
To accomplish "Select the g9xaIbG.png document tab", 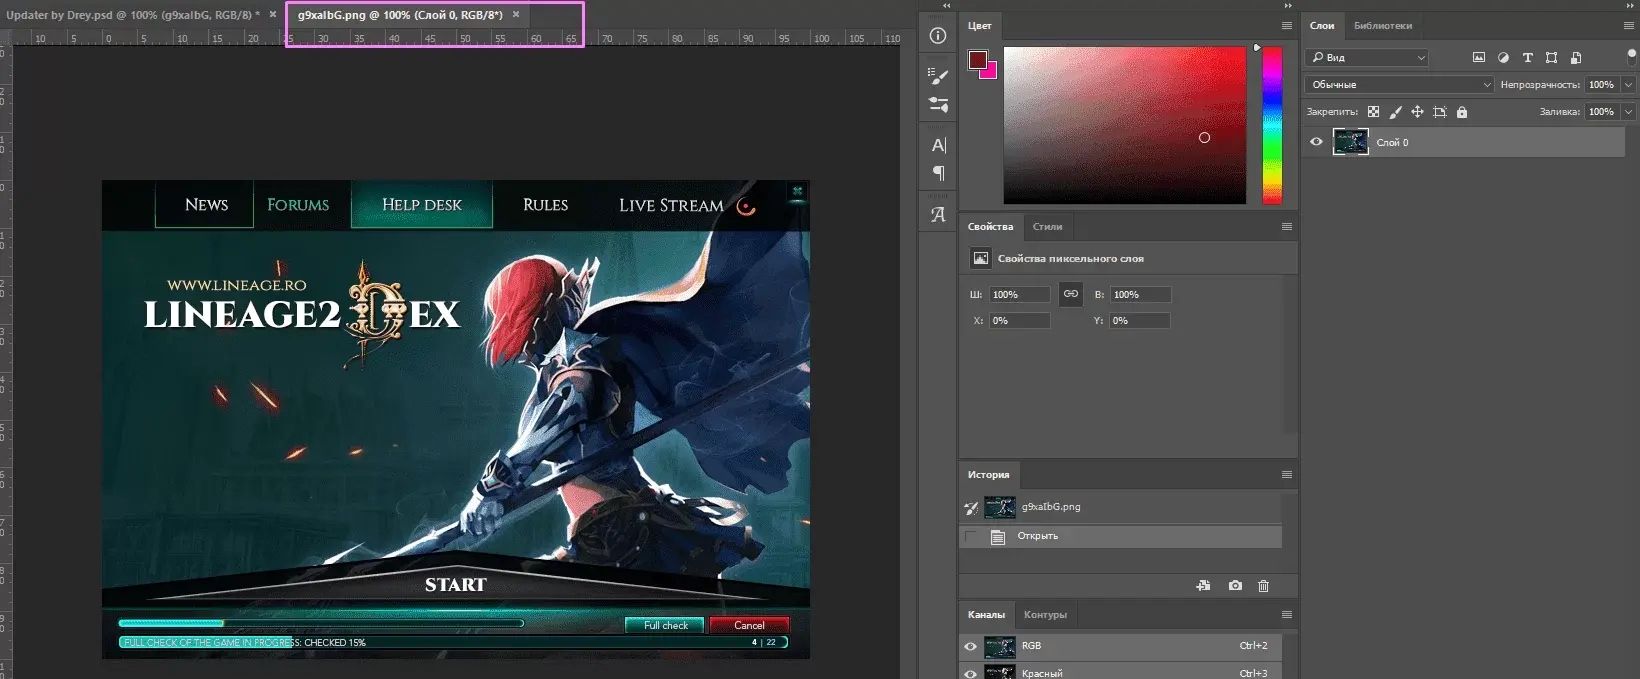I will click(x=400, y=15).
